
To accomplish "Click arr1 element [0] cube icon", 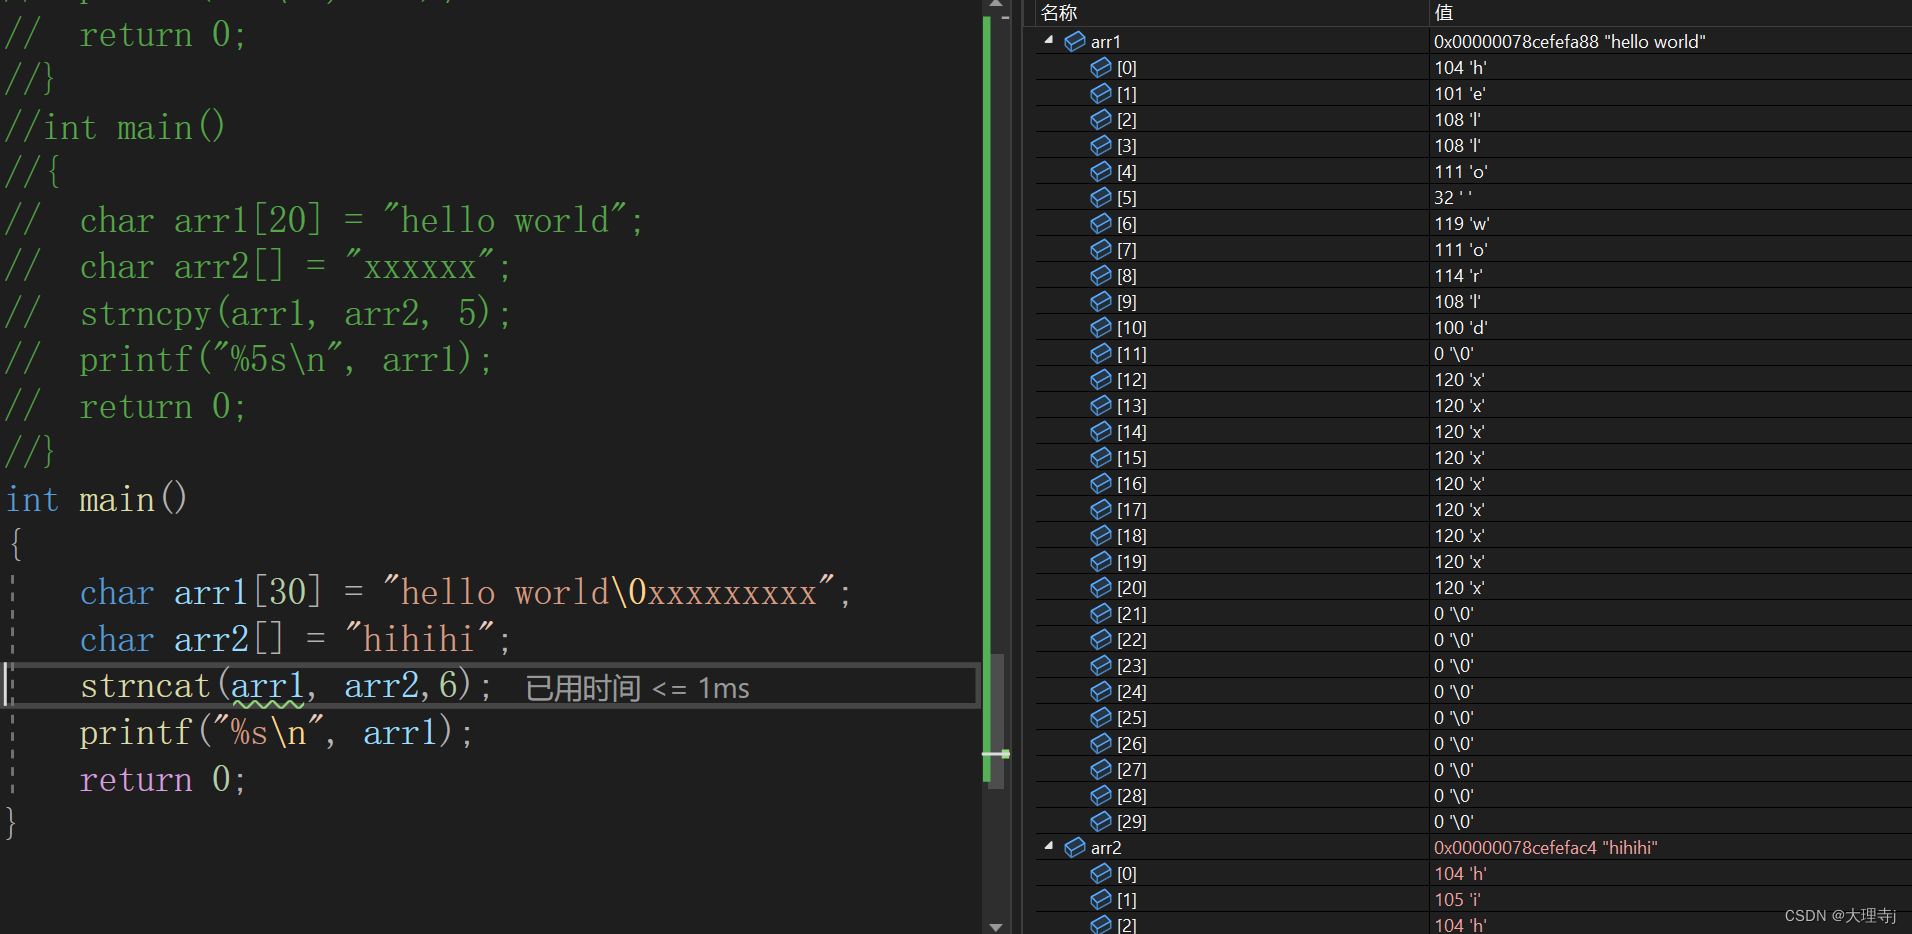I will click(1101, 67).
